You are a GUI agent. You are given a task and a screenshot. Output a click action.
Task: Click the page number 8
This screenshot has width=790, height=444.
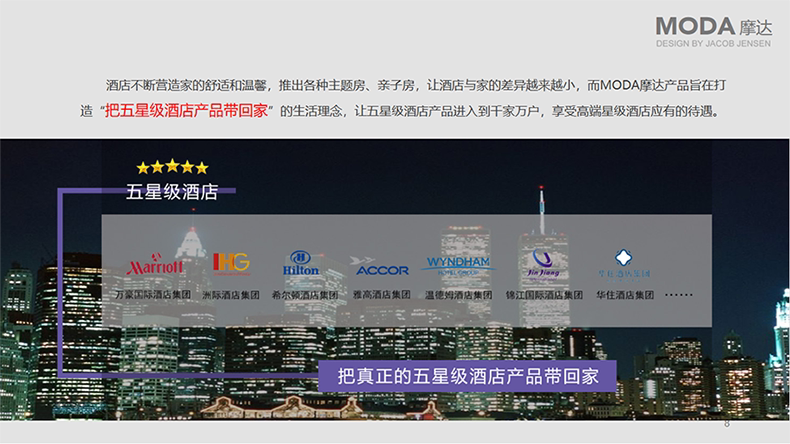point(727,424)
